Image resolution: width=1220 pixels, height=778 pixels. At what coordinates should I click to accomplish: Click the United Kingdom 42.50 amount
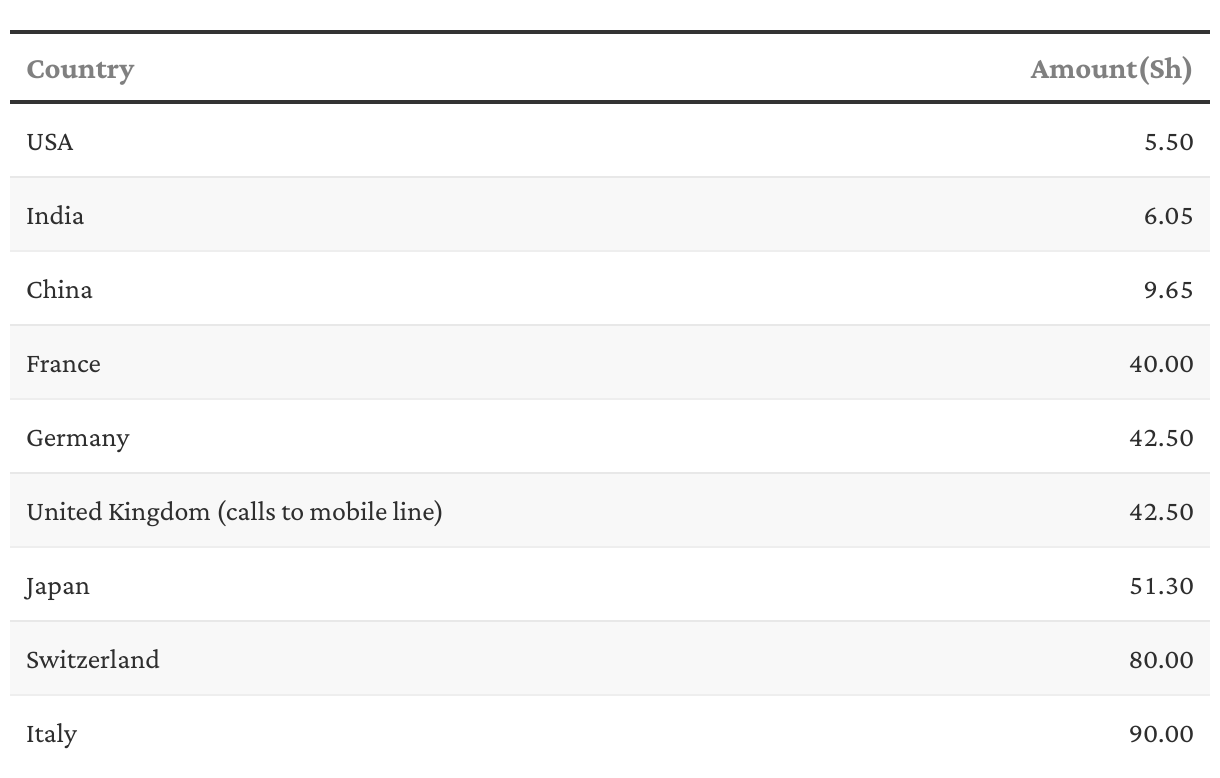tap(1161, 512)
